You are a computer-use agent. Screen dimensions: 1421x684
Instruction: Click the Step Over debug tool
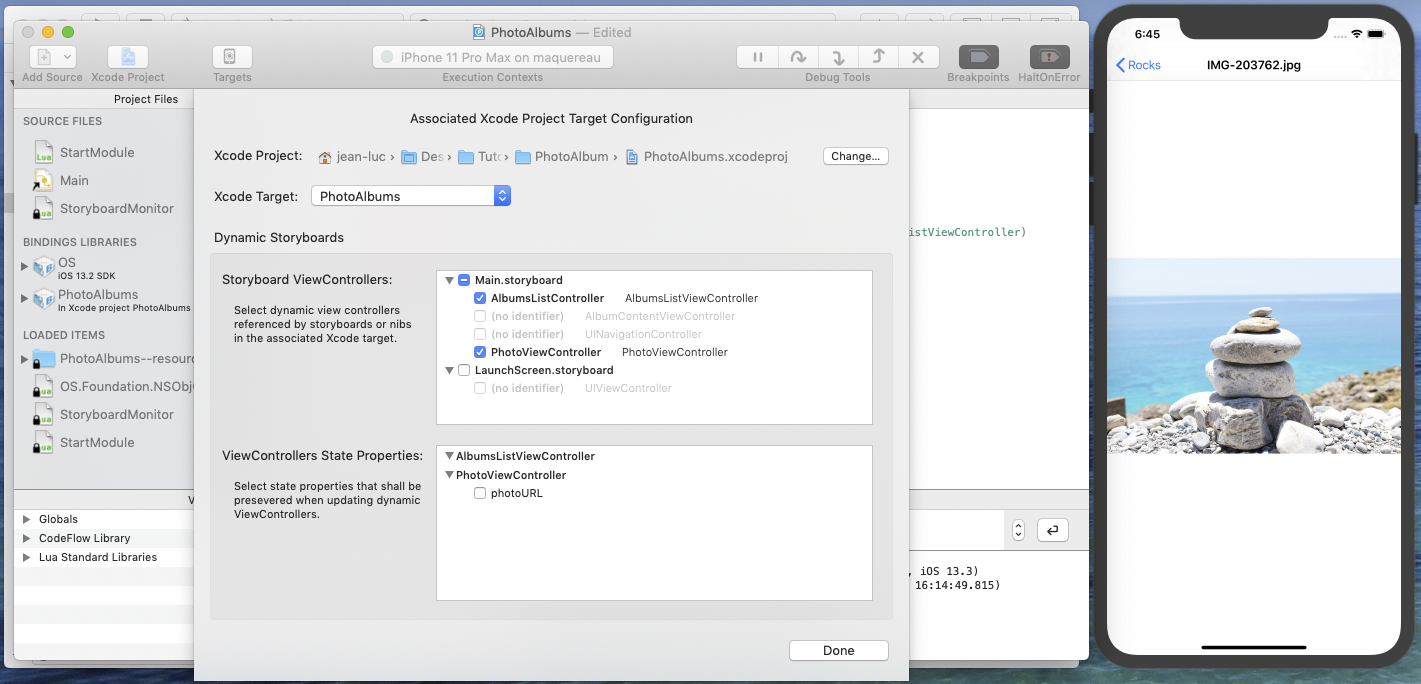click(798, 57)
